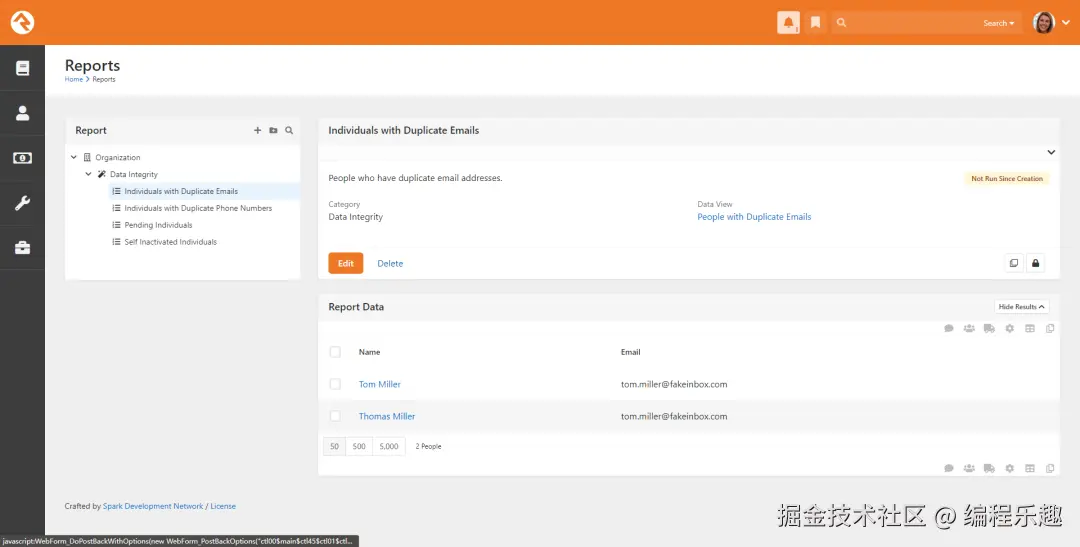Open the notifications bell icon

click(x=789, y=23)
